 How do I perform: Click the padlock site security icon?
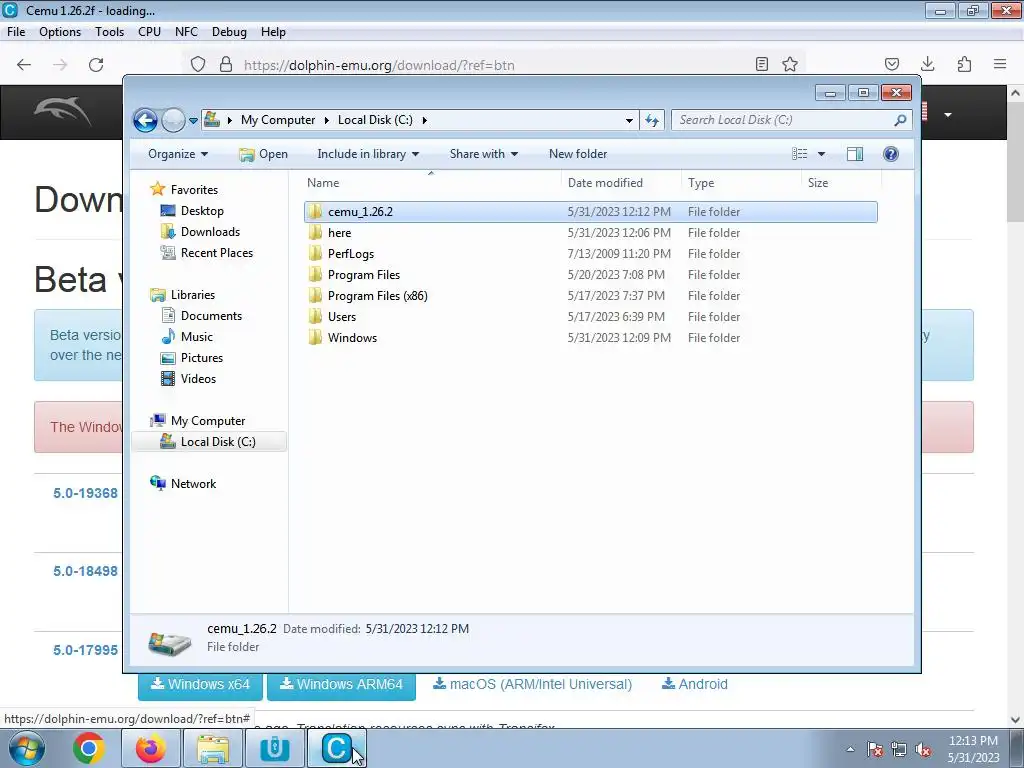(226, 65)
